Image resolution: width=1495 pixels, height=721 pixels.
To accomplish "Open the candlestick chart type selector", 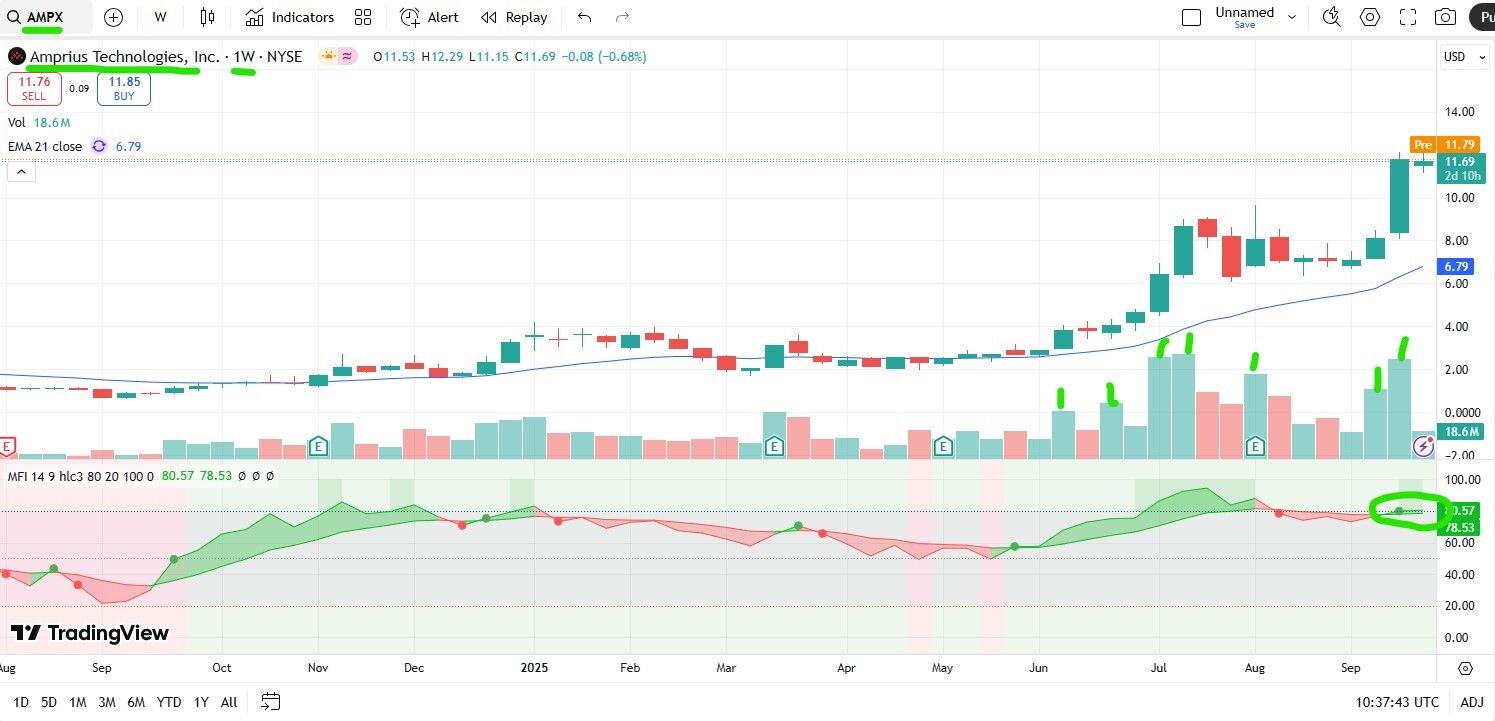I will 207,17.
